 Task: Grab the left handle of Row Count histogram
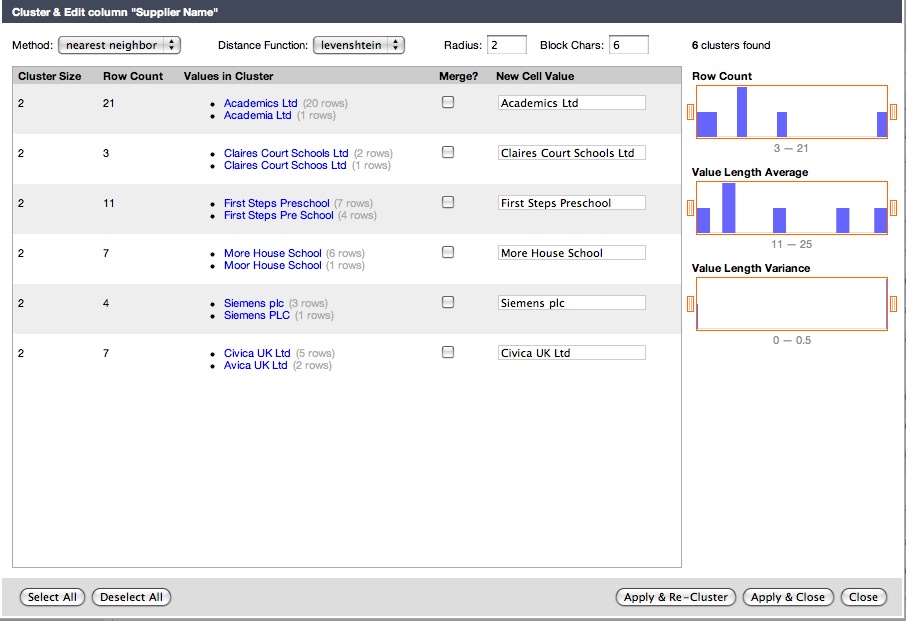pos(690,111)
